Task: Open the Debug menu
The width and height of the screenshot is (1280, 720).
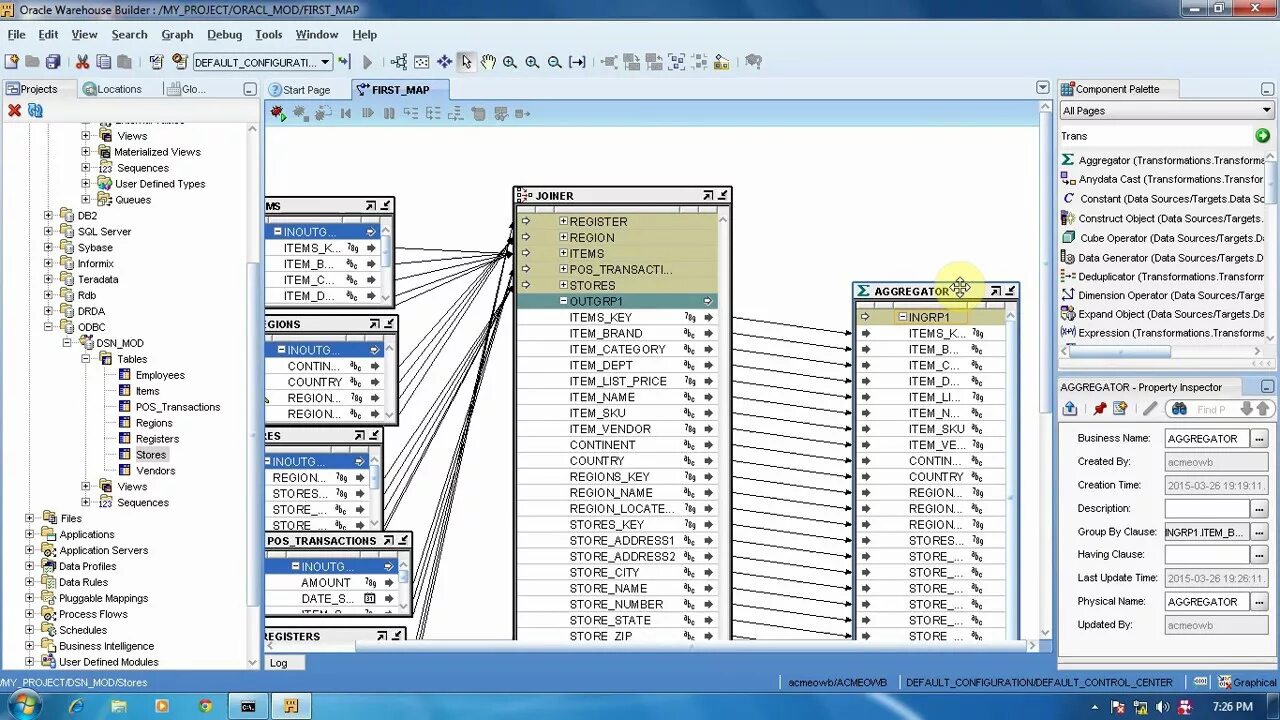Action: coord(224,34)
